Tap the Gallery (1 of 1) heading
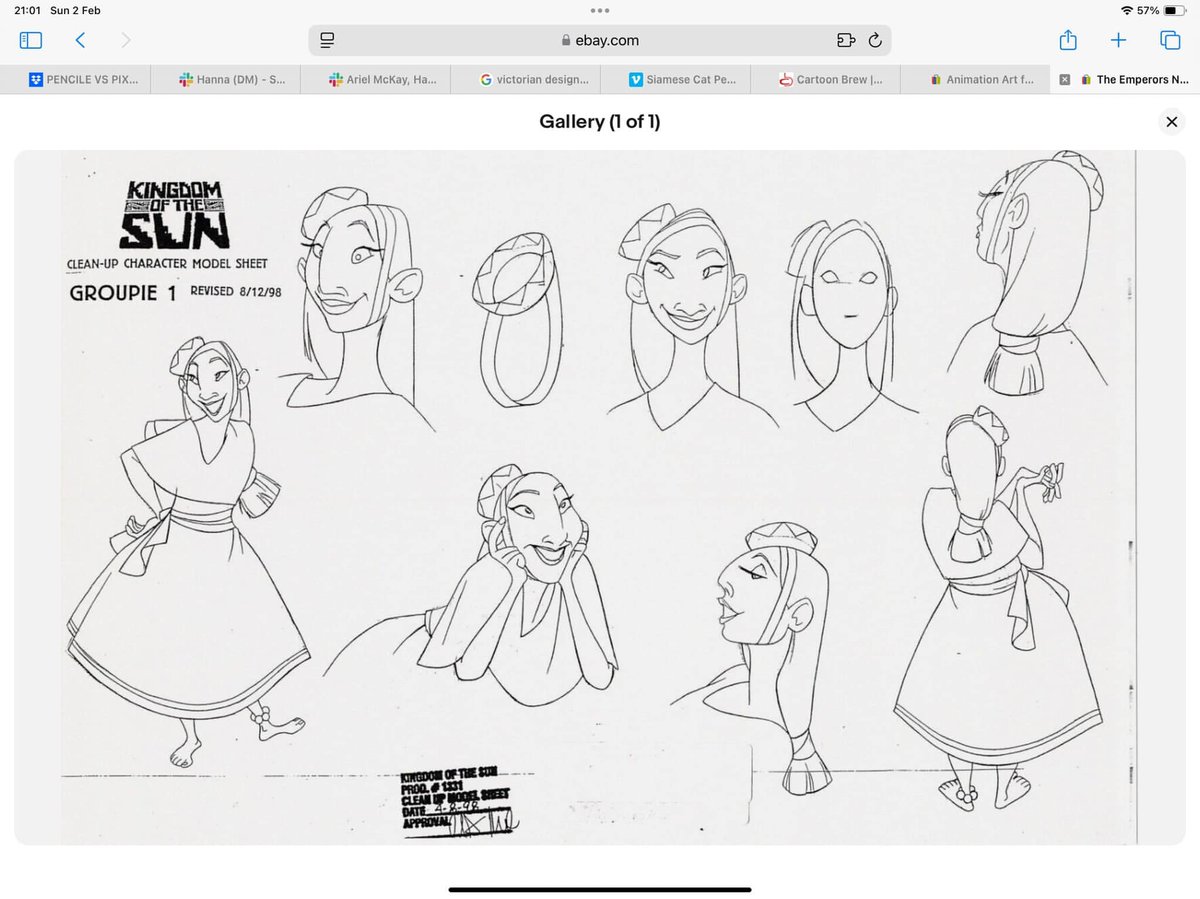 [x=599, y=122]
